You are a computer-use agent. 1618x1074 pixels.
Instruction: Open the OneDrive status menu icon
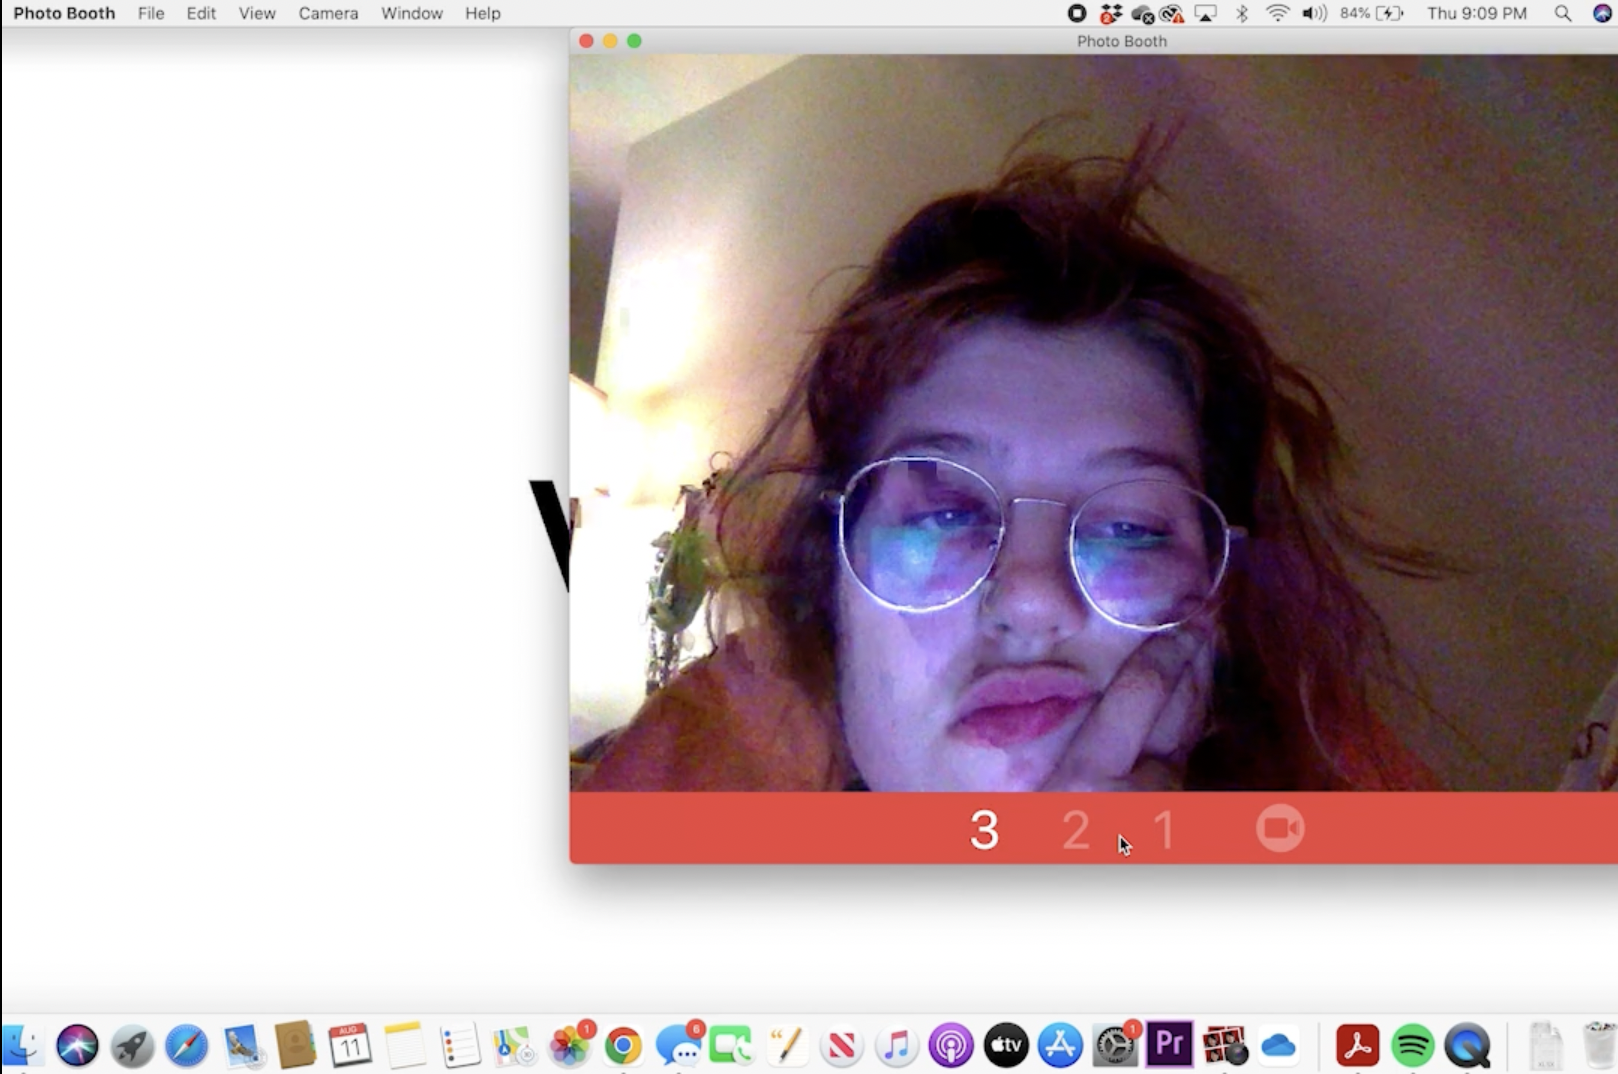(1142, 13)
